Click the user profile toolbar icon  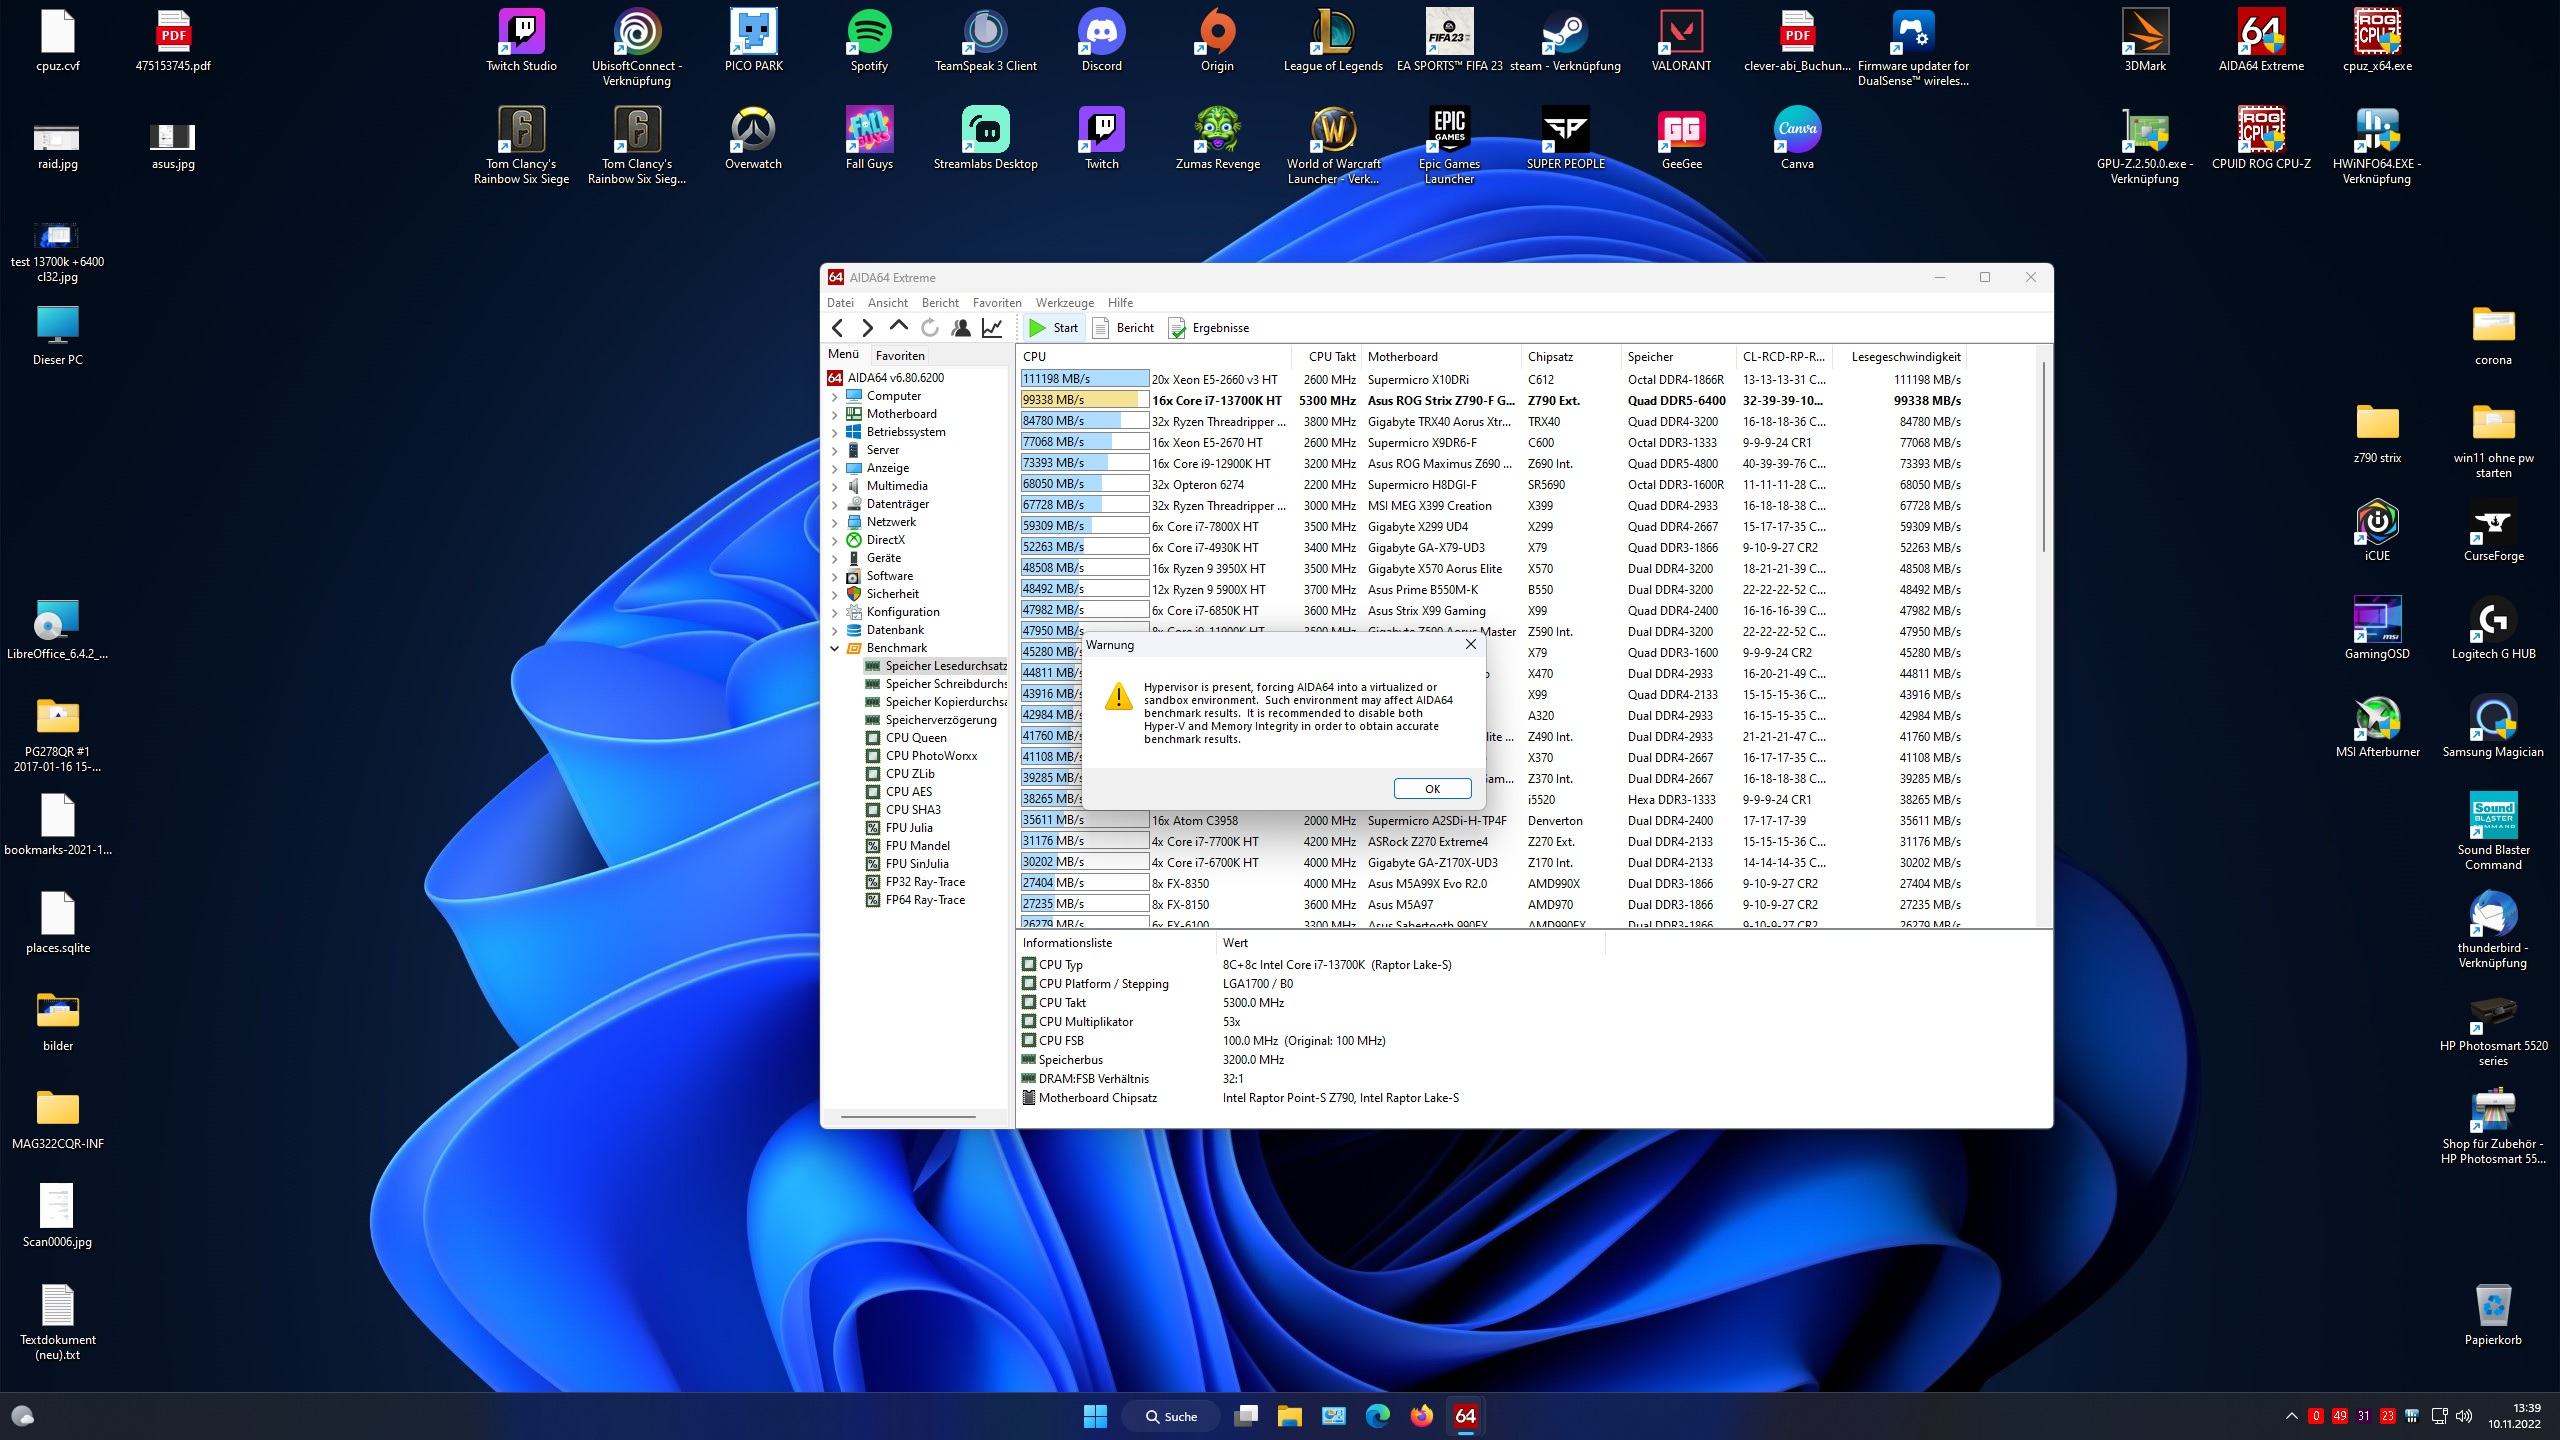(x=961, y=328)
